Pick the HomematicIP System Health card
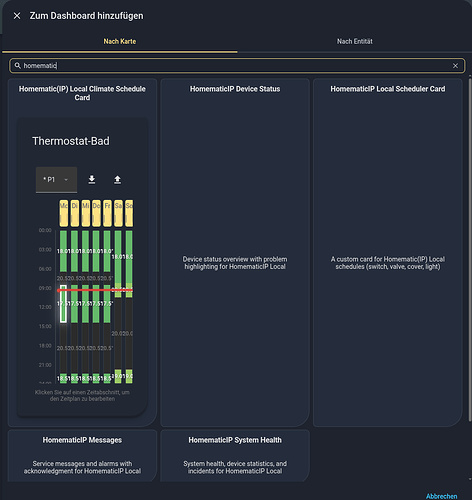Image resolution: width=472 pixels, height=500 pixels. point(235,455)
